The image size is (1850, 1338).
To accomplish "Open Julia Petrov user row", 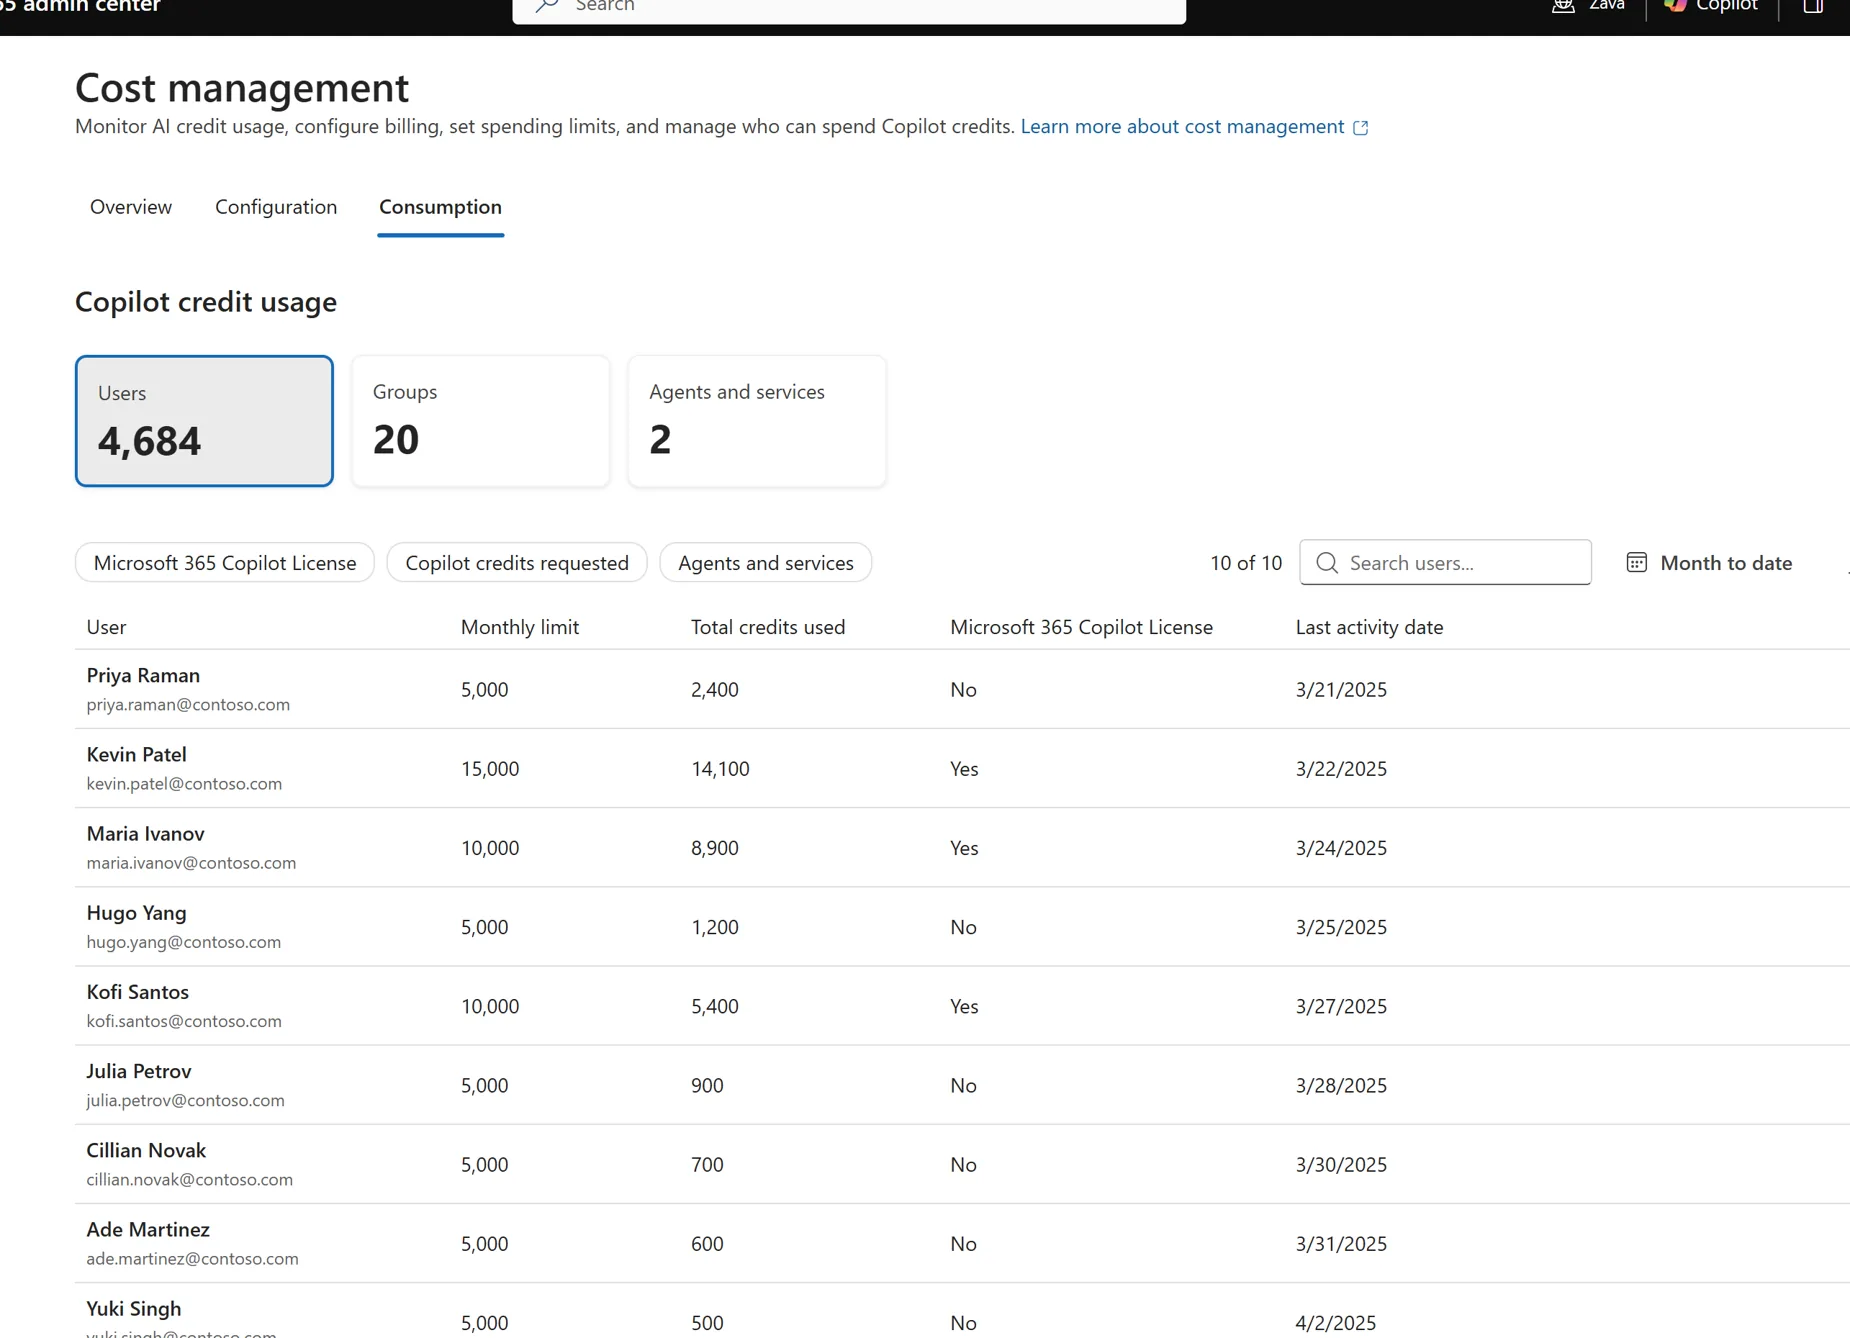I will click(962, 1084).
